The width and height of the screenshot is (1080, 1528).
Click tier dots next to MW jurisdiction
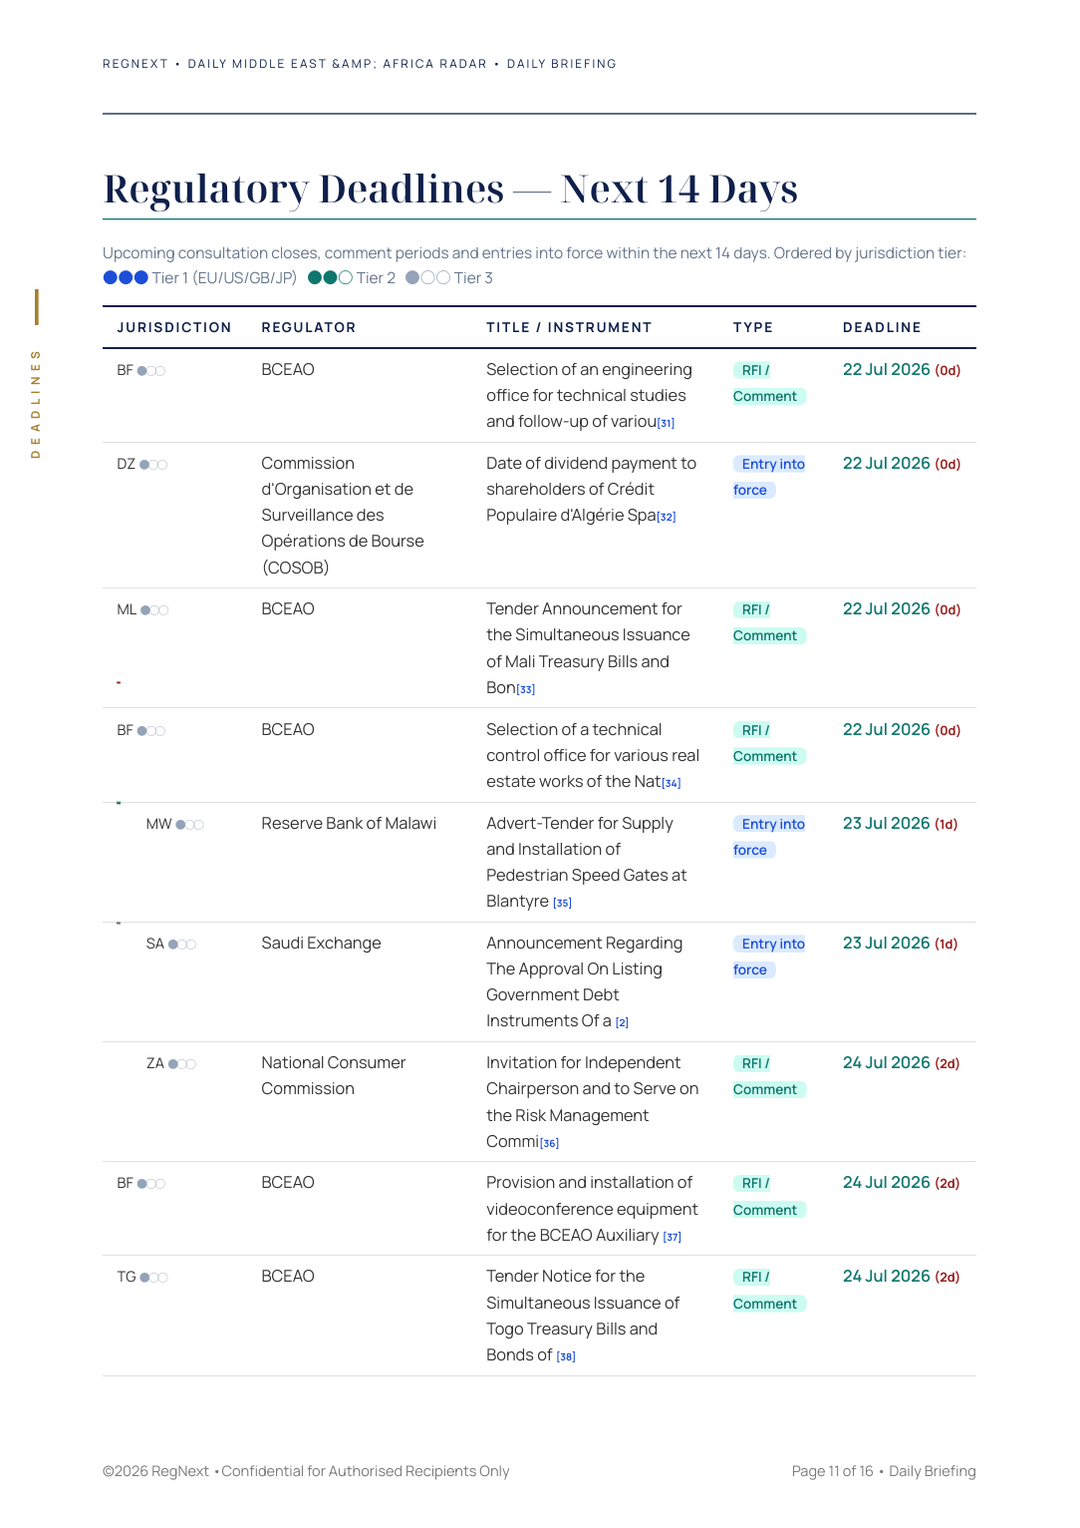tap(190, 825)
